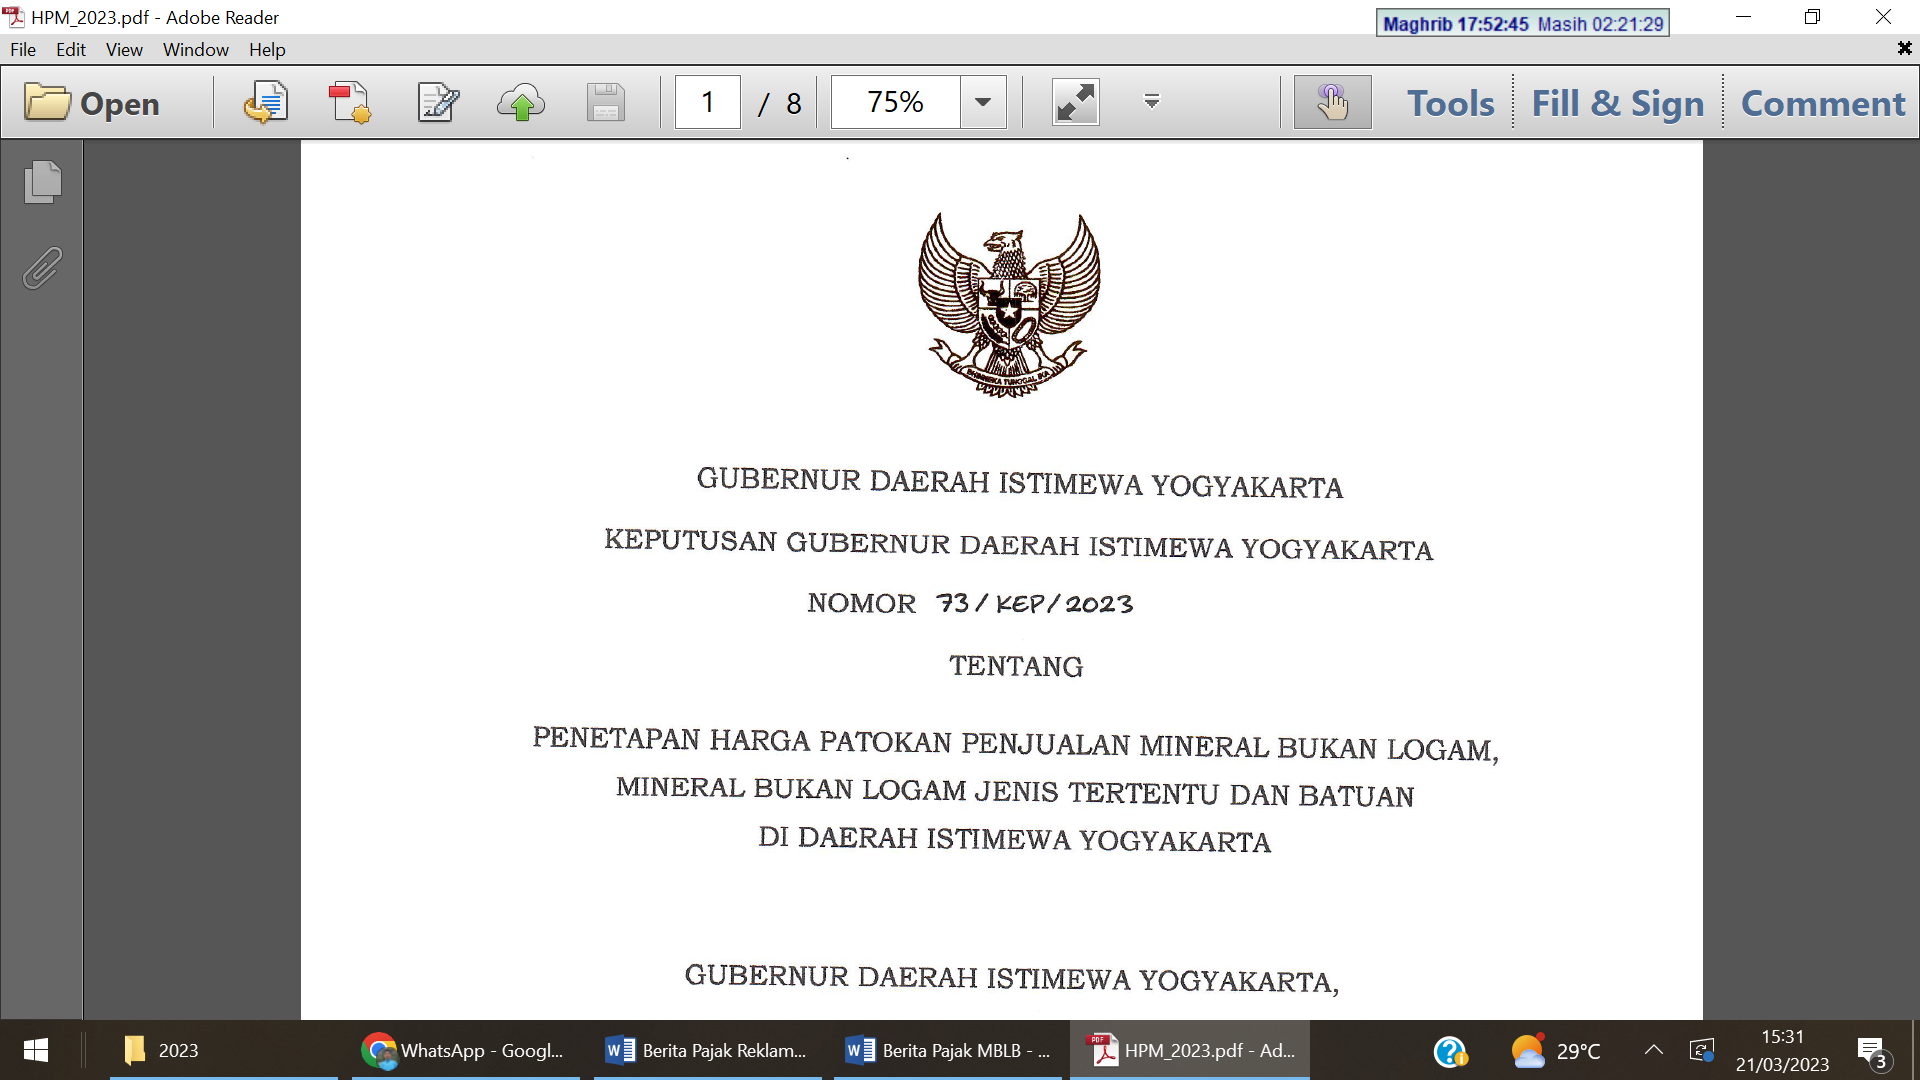
Task: Click the convert to Word/export file icon
Action: pos(266,103)
